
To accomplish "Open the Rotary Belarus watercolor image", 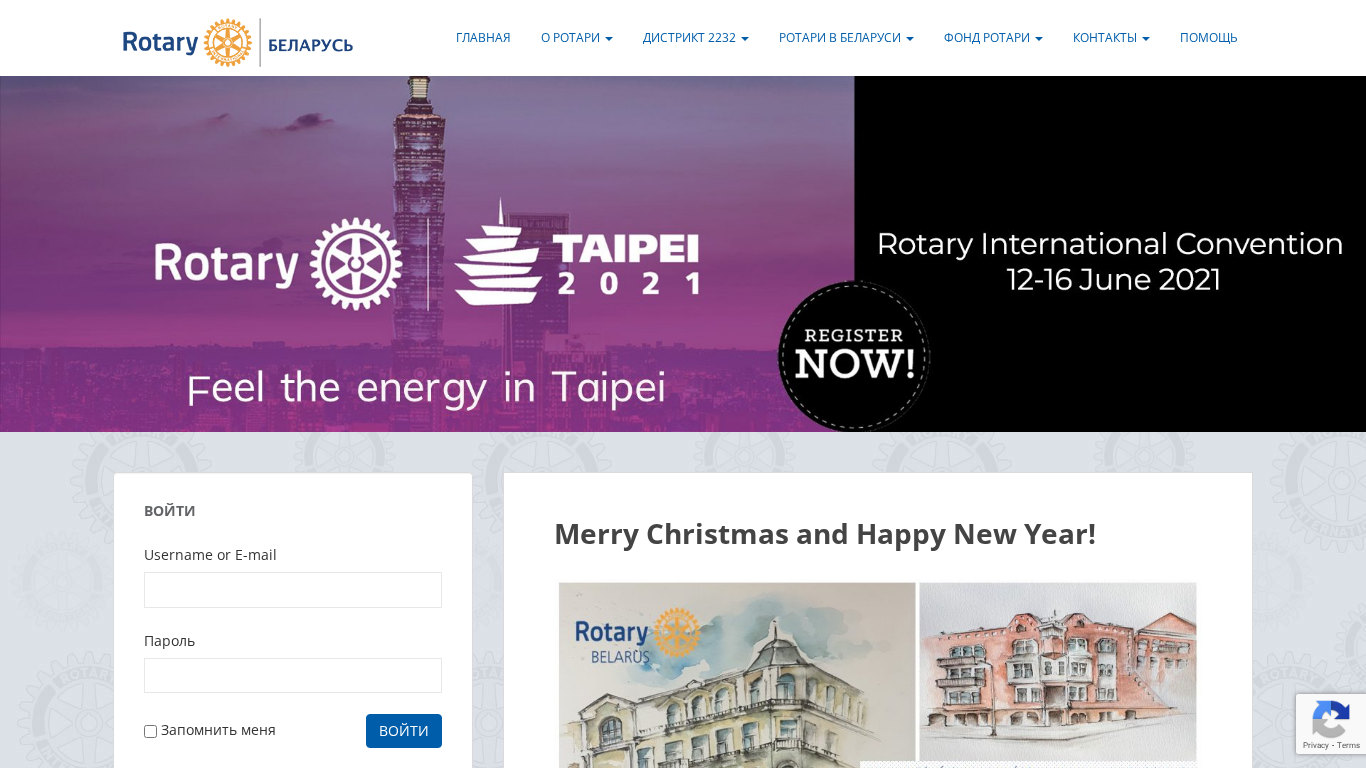I will click(x=878, y=675).
